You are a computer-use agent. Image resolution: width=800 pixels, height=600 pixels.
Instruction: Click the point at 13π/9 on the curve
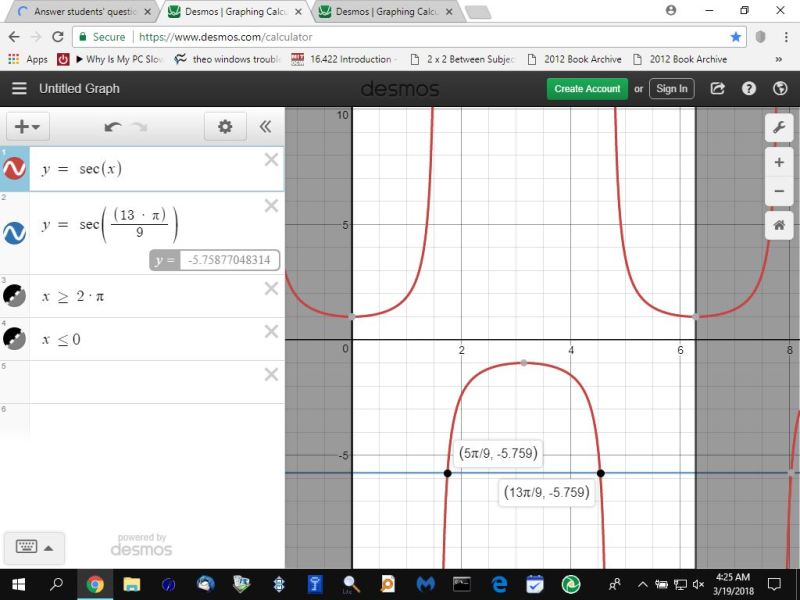(x=601, y=473)
